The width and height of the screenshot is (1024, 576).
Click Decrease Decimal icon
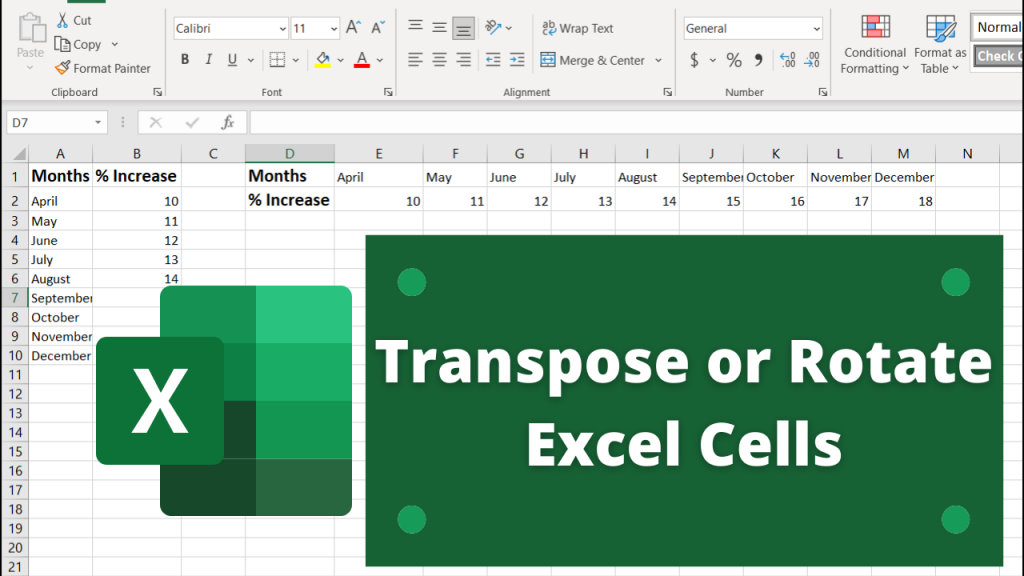click(x=812, y=60)
